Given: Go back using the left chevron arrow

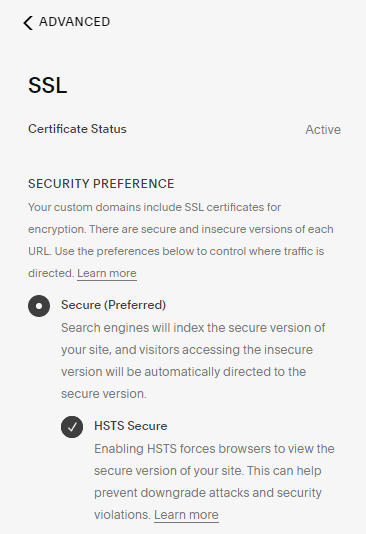Looking at the screenshot, I should point(28,23).
